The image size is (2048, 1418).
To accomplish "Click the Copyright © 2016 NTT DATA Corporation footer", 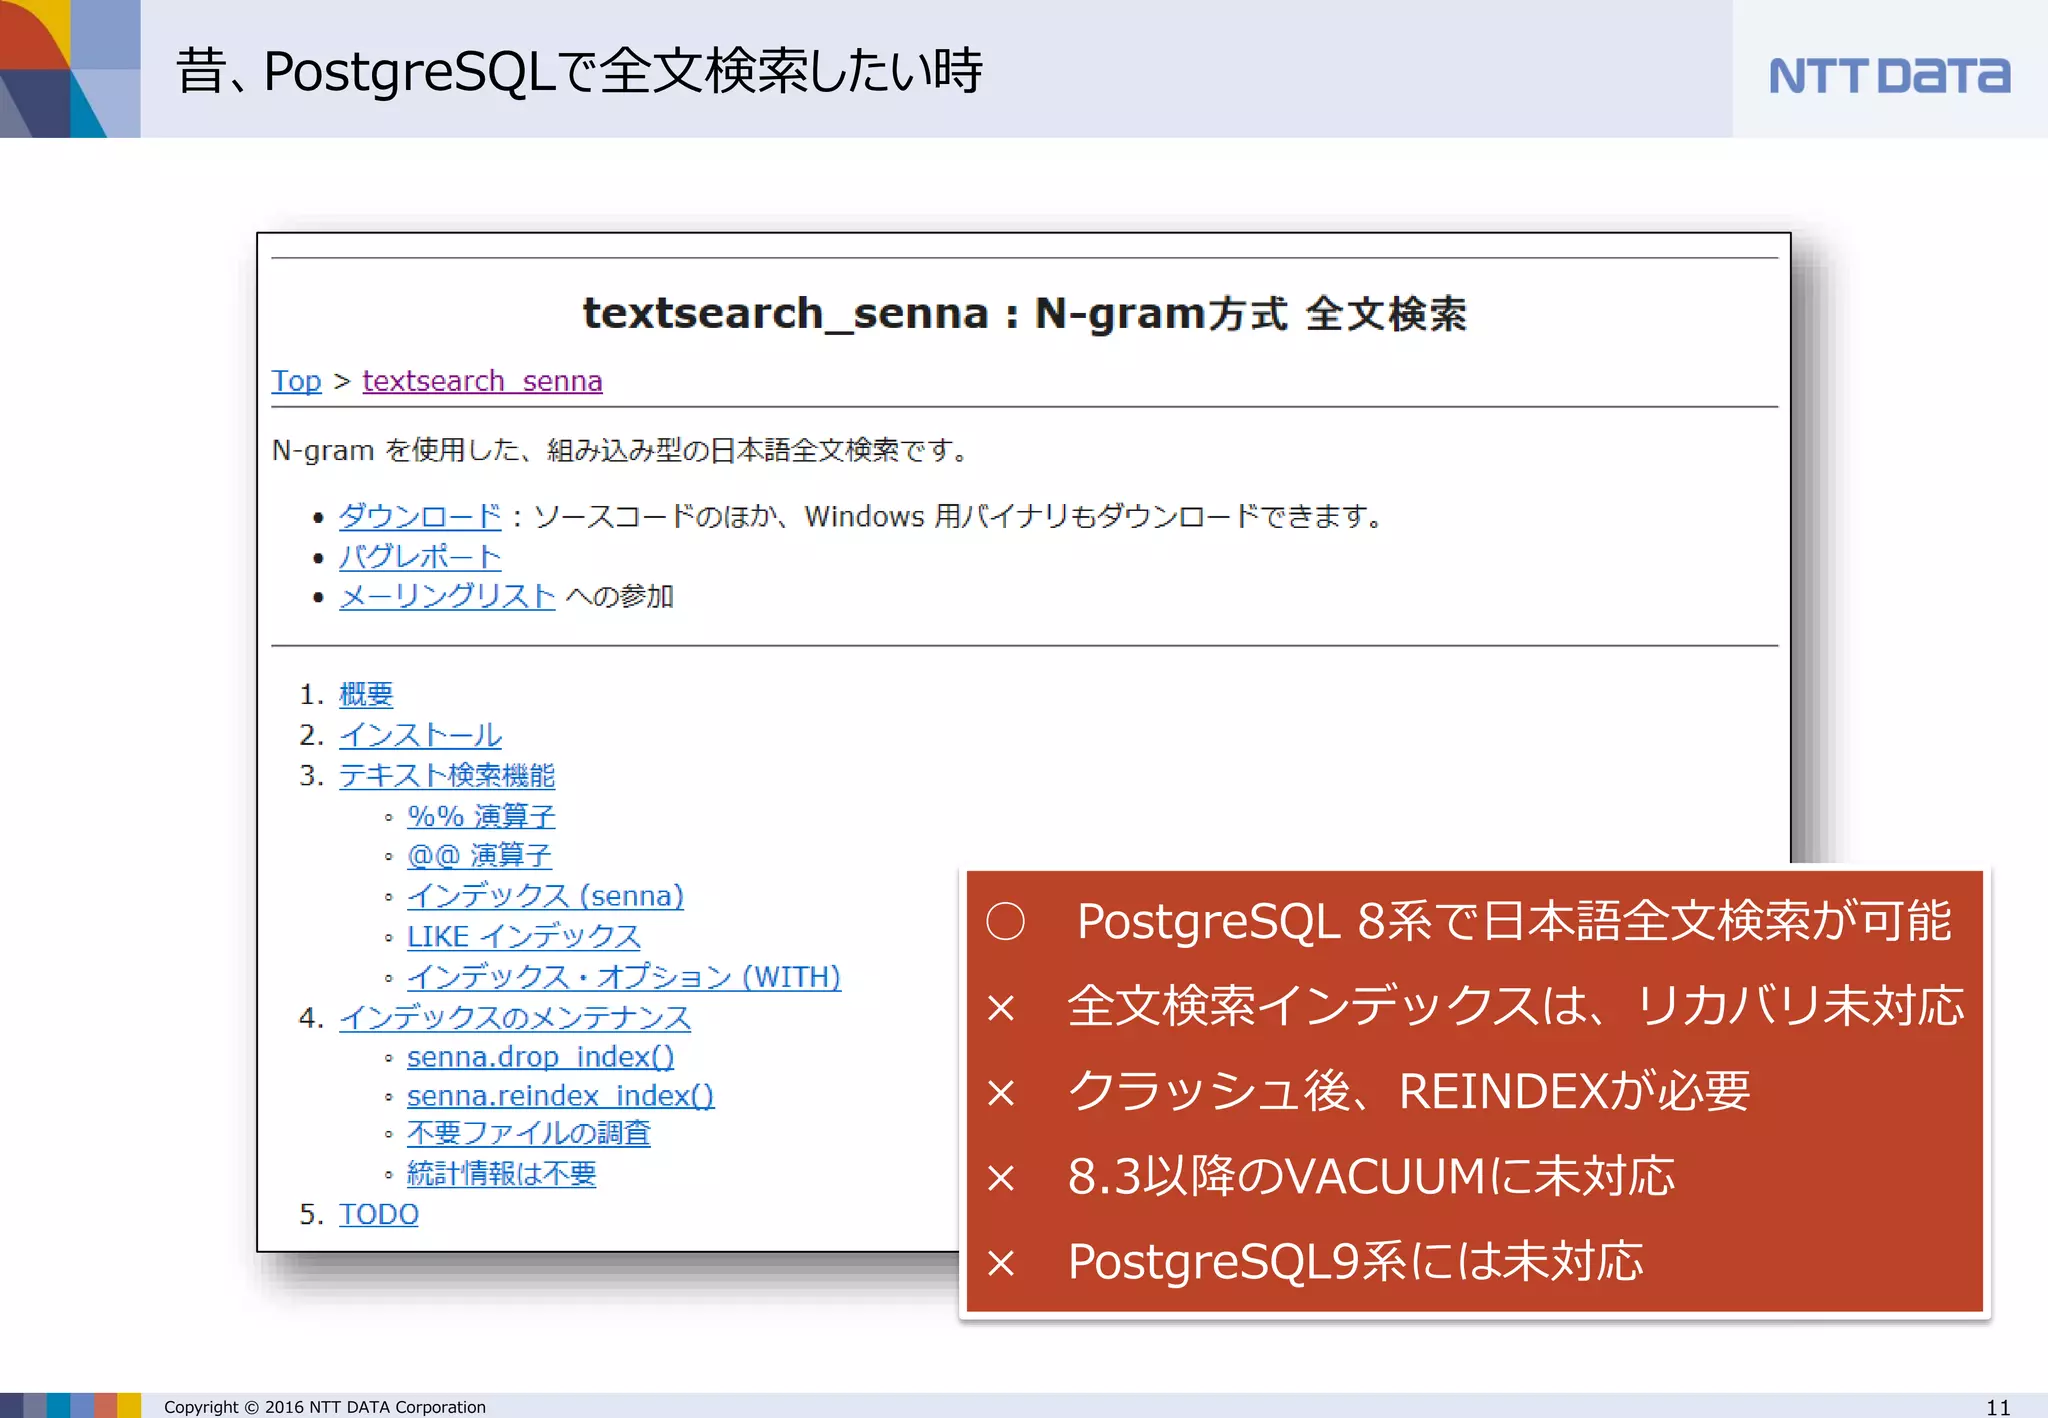I will click(325, 1407).
